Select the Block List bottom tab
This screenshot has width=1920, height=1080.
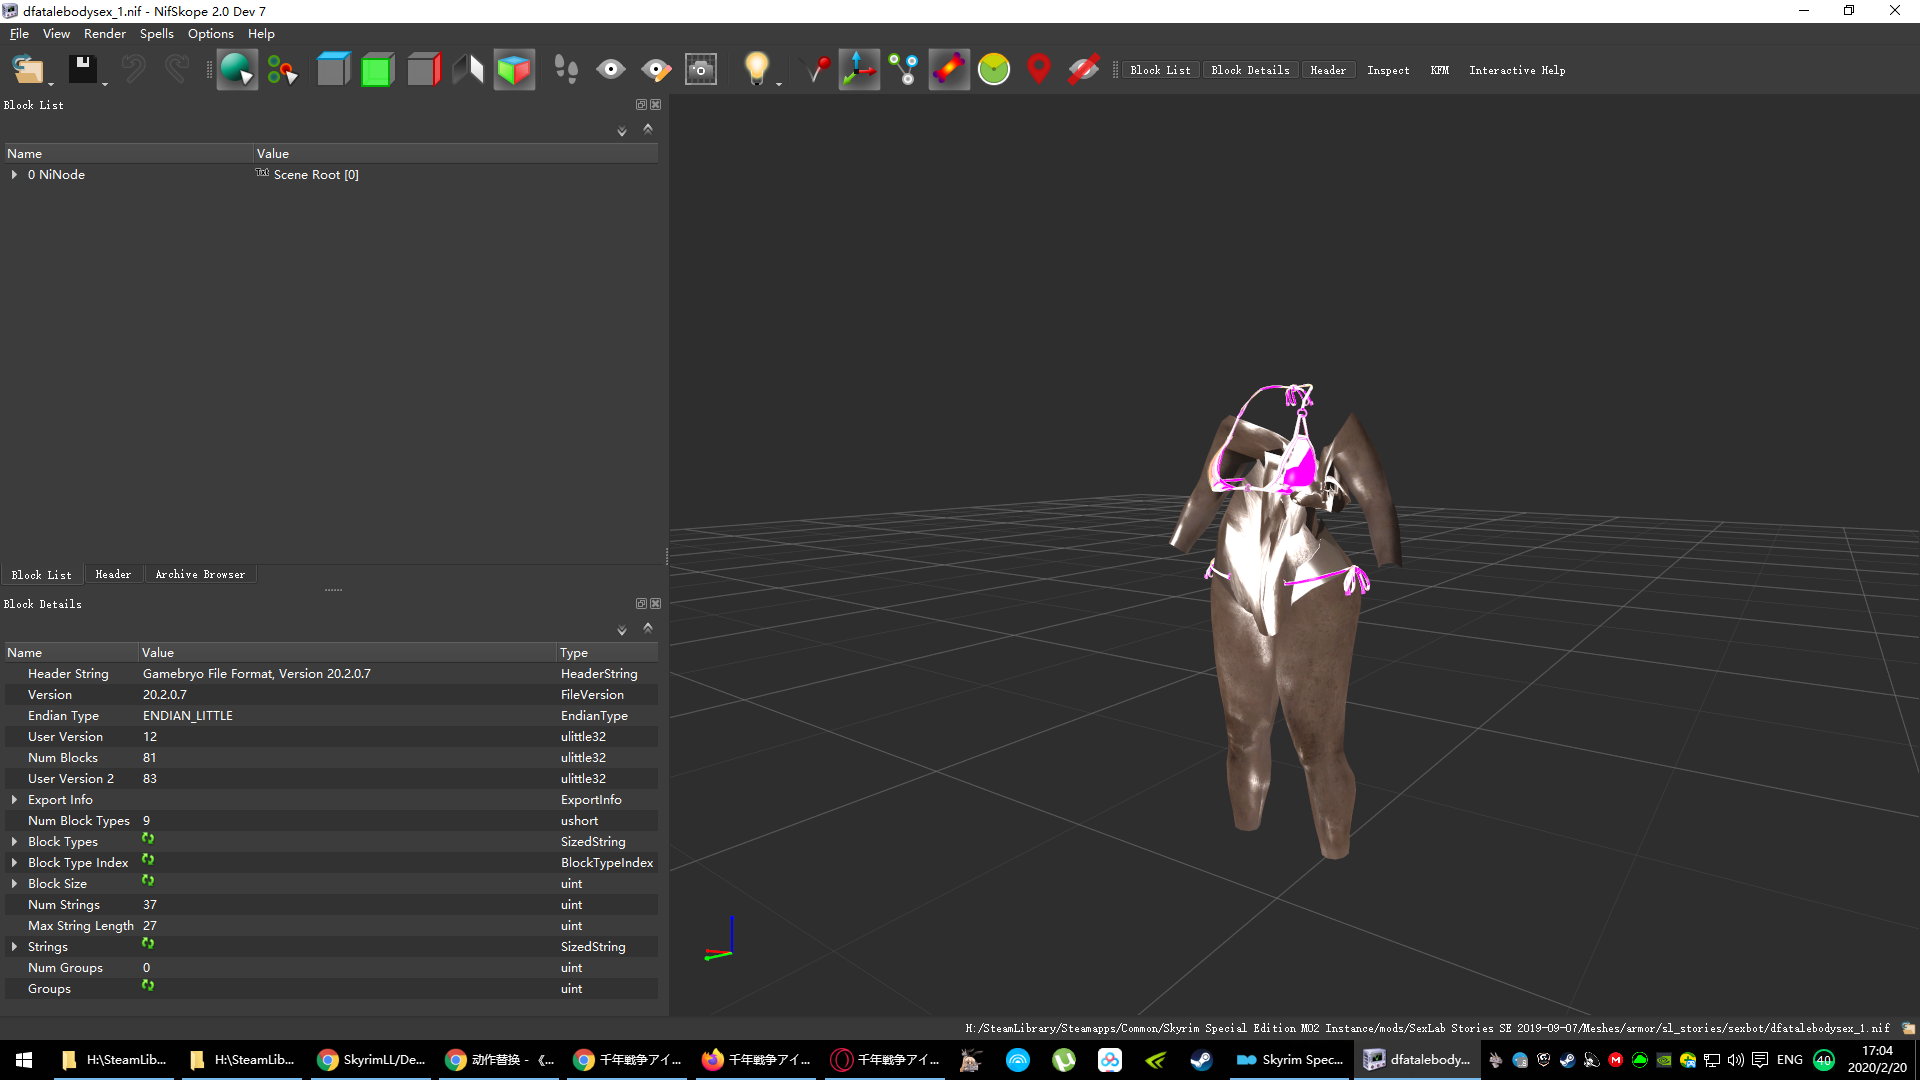pos(42,575)
